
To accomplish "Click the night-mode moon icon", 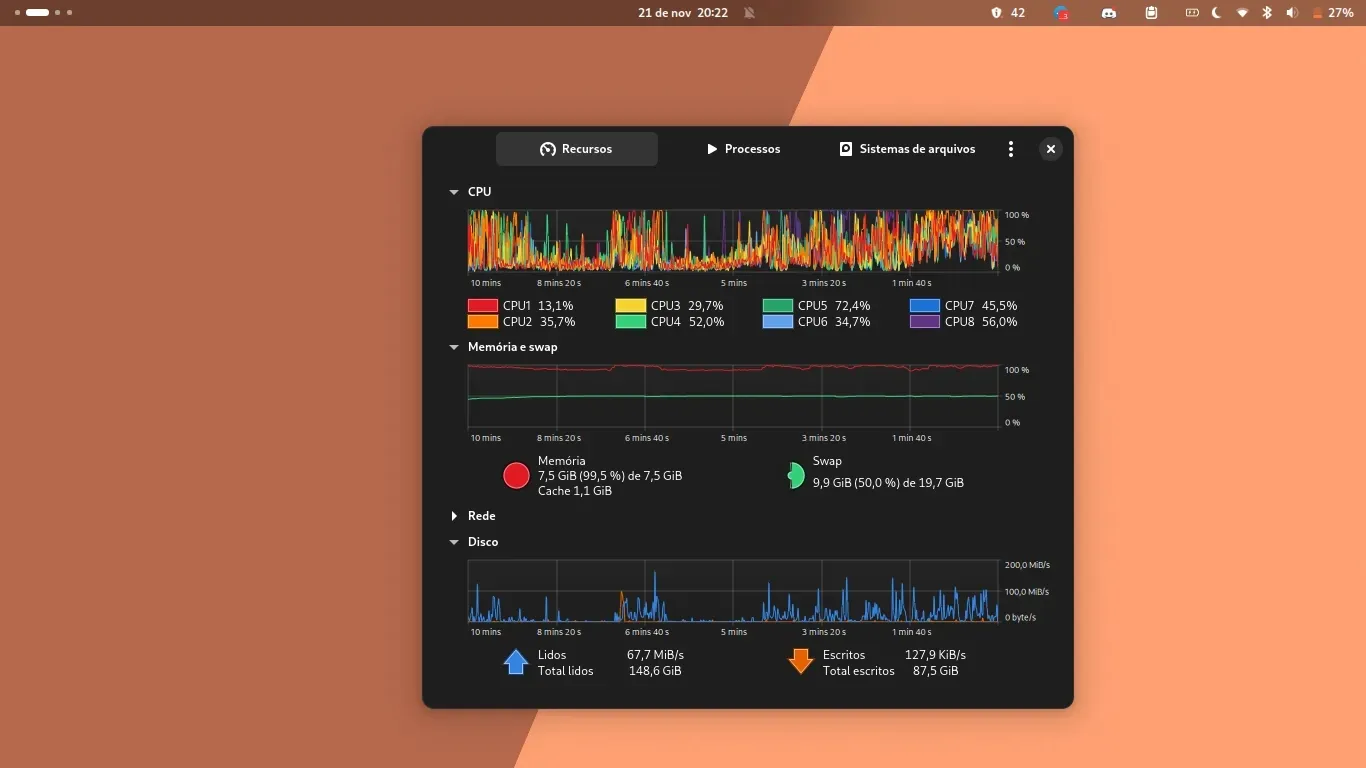I will click(1217, 13).
